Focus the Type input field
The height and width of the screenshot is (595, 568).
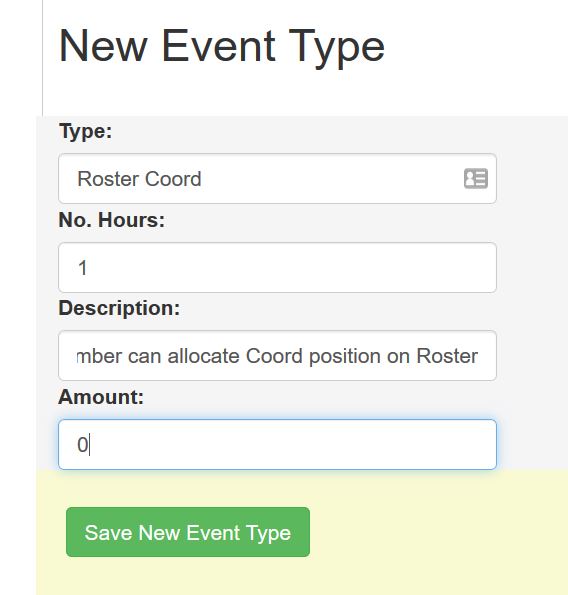tap(277, 178)
